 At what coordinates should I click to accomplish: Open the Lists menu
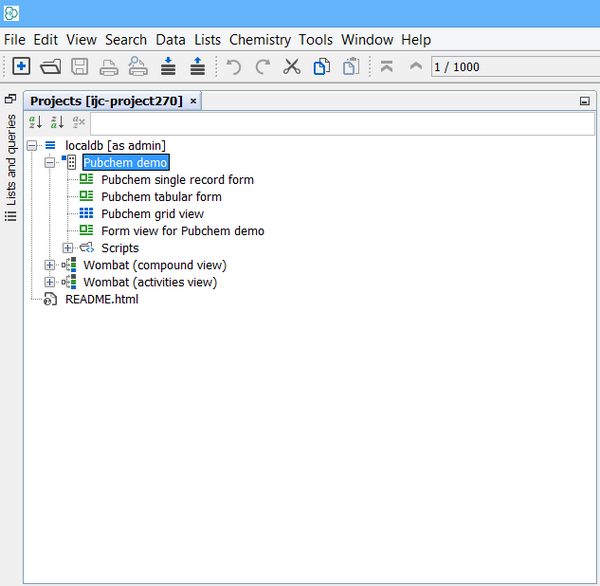[x=207, y=40]
